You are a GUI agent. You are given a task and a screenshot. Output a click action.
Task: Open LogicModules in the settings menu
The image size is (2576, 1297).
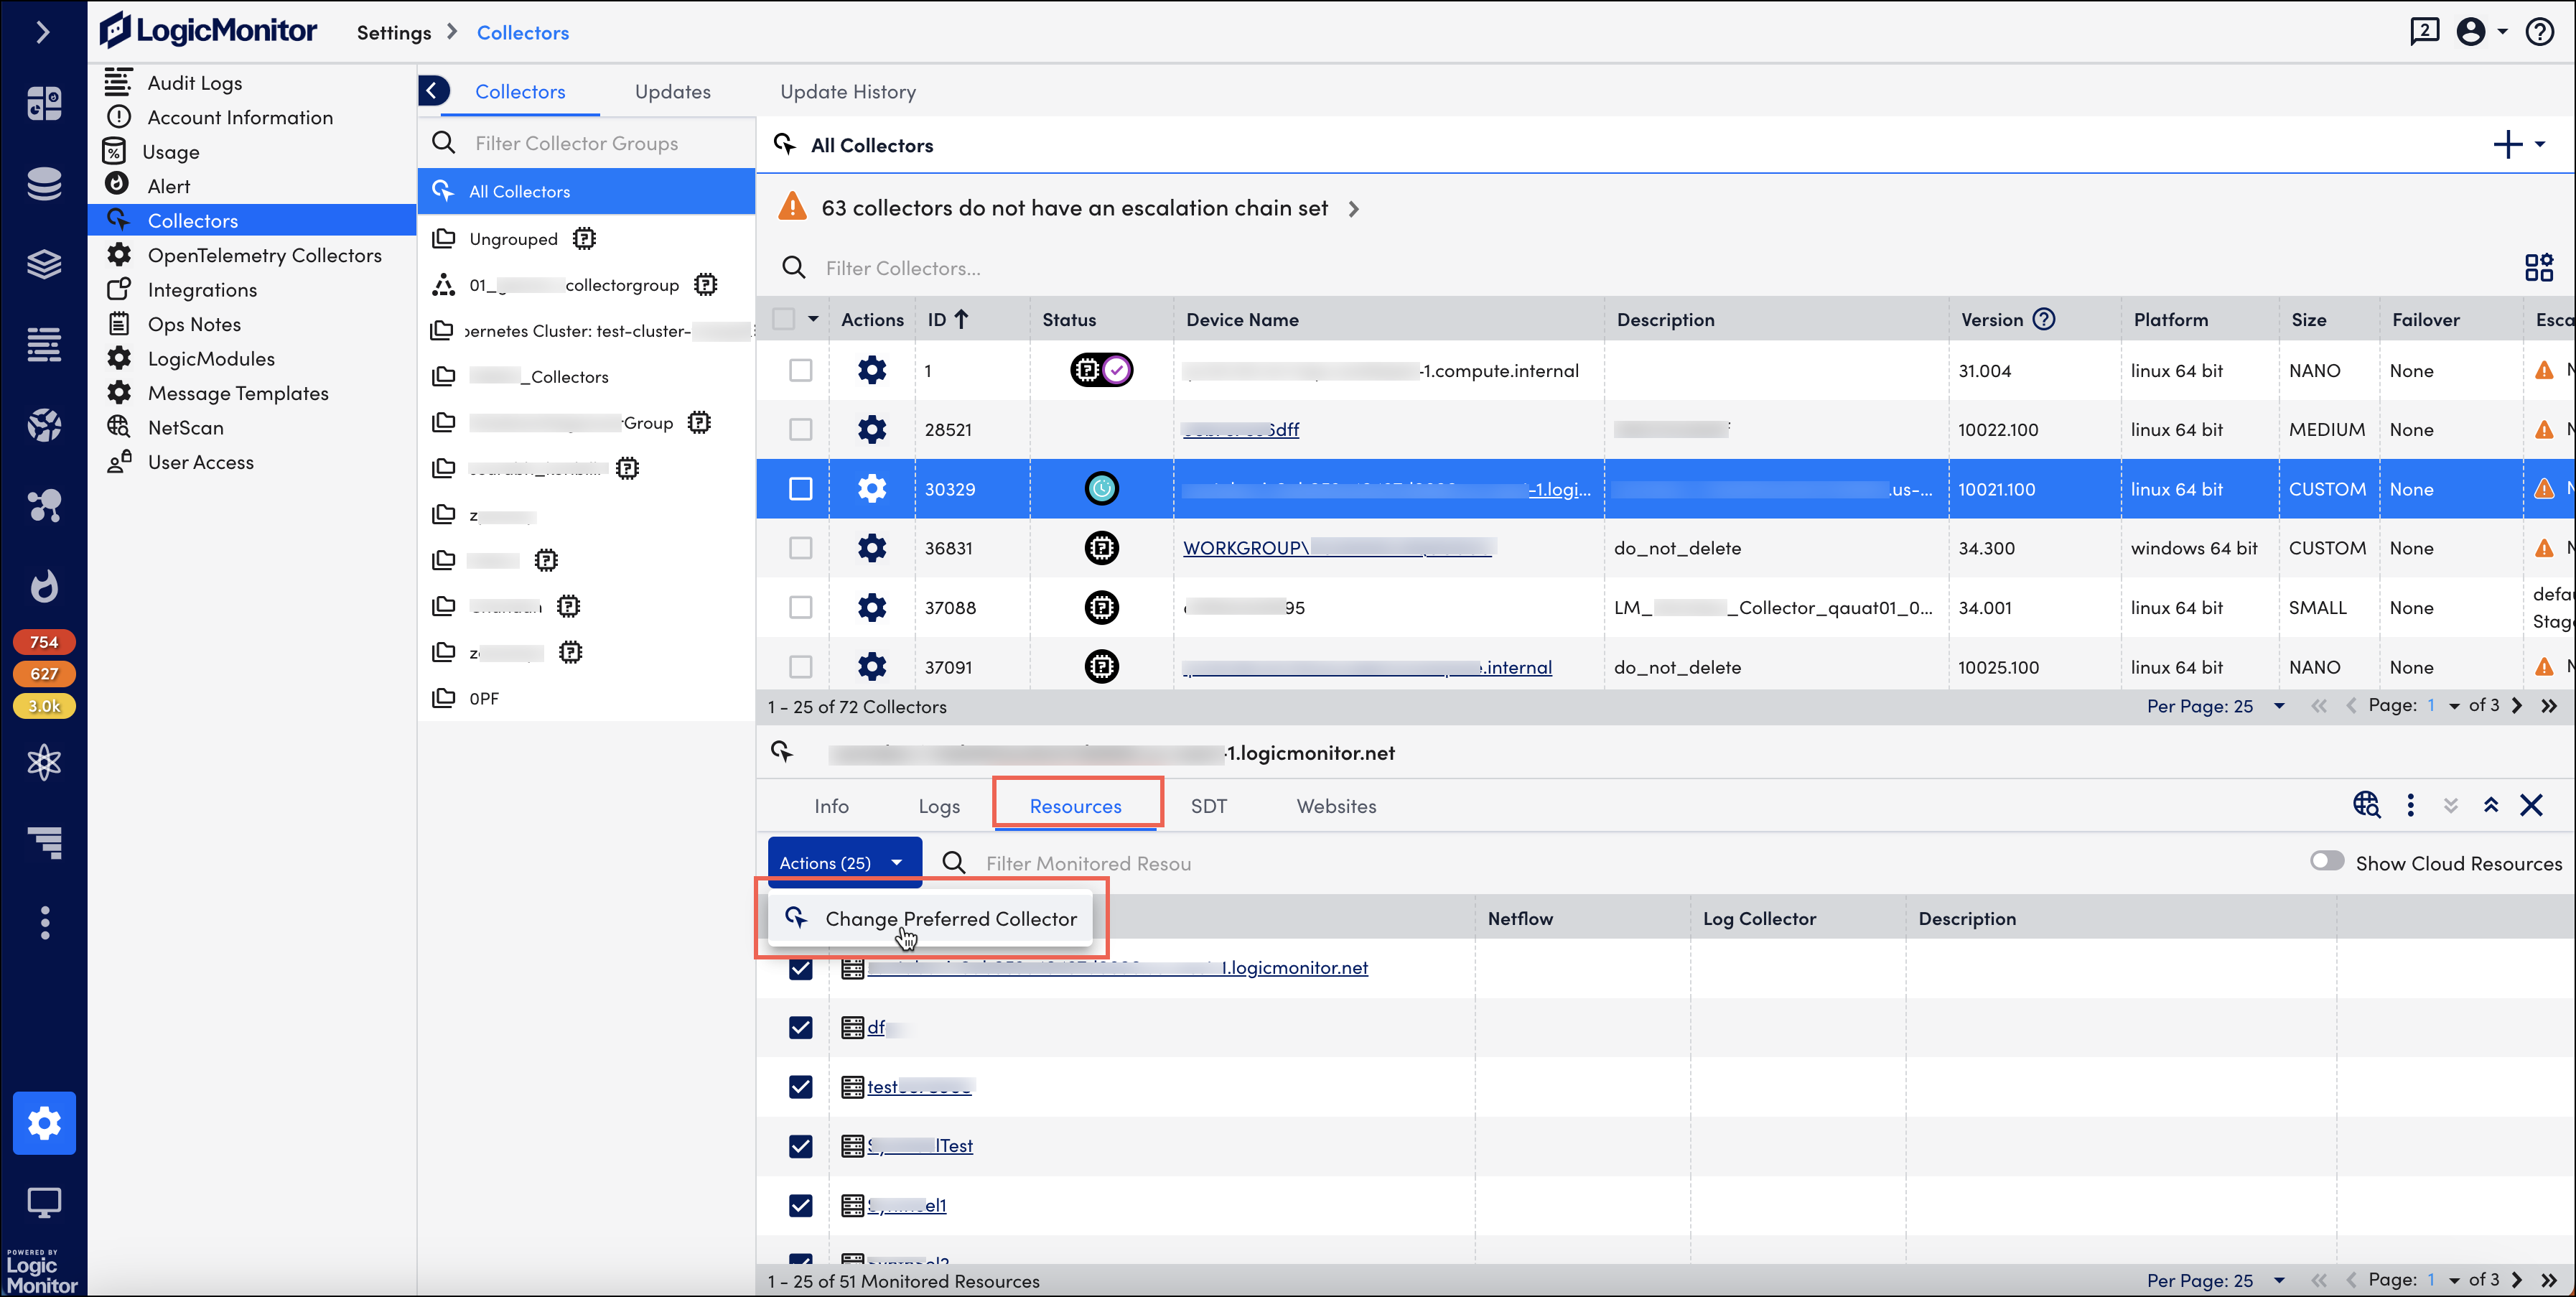tap(211, 359)
